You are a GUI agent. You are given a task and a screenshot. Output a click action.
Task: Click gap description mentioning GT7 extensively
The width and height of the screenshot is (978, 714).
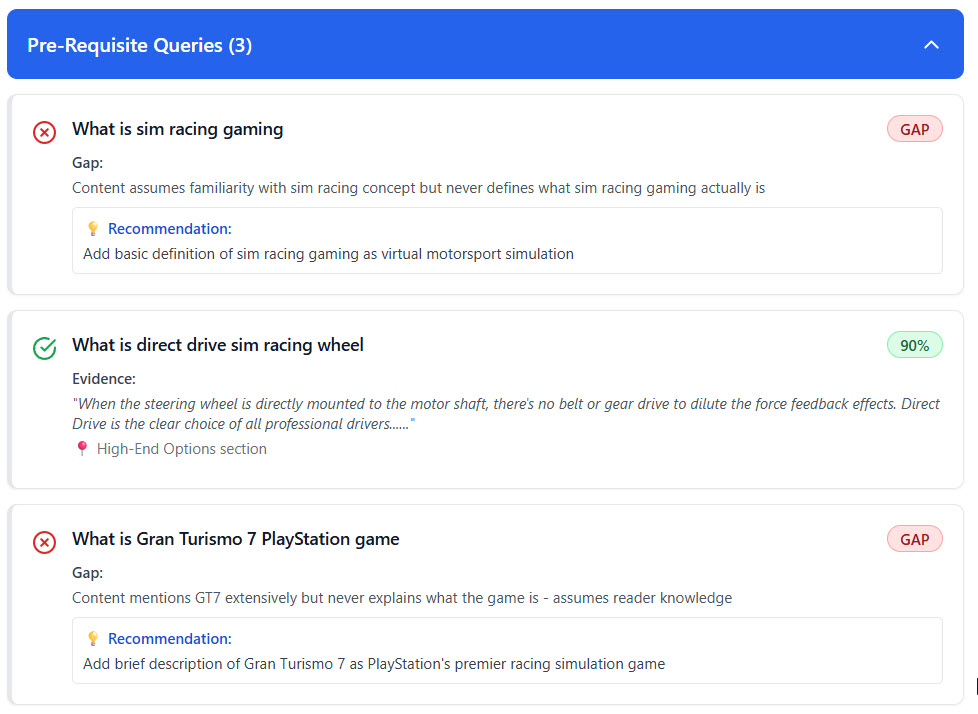tap(401, 598)
